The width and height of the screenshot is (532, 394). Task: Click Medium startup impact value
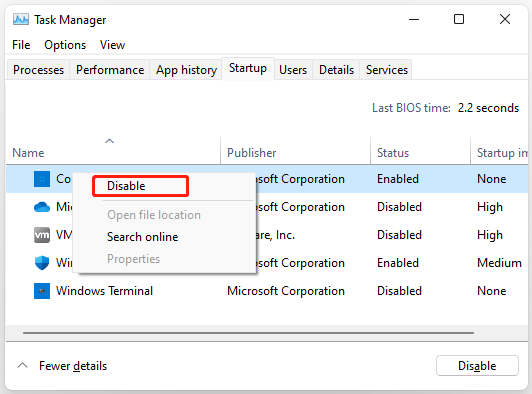pos(499,263)
